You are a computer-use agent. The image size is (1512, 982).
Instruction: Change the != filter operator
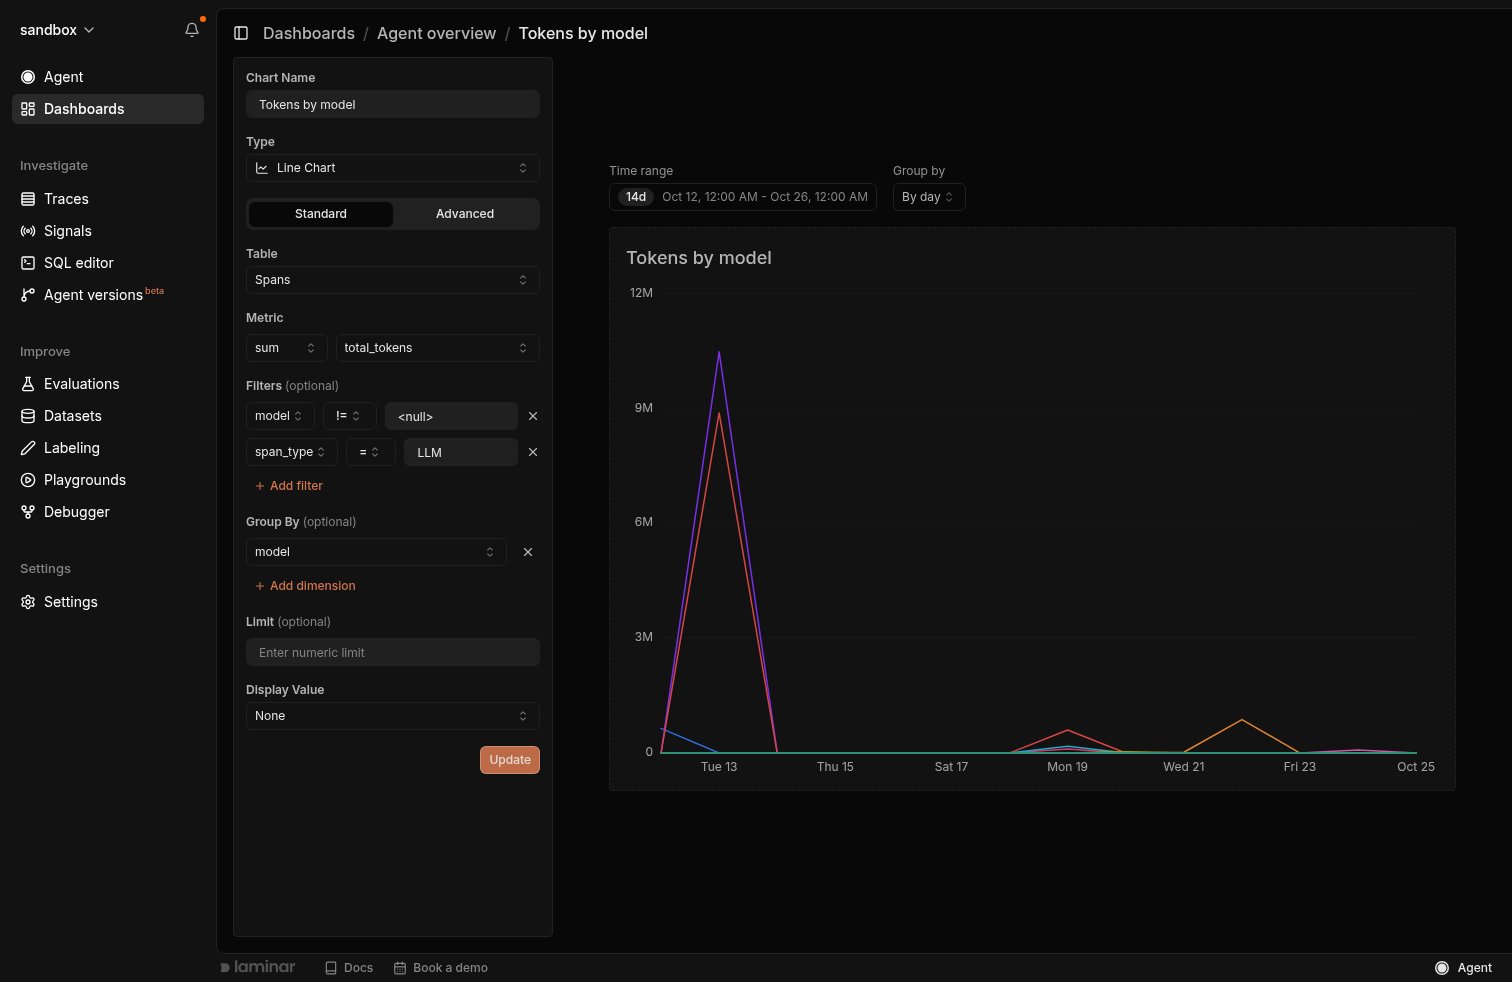point(349,416)
